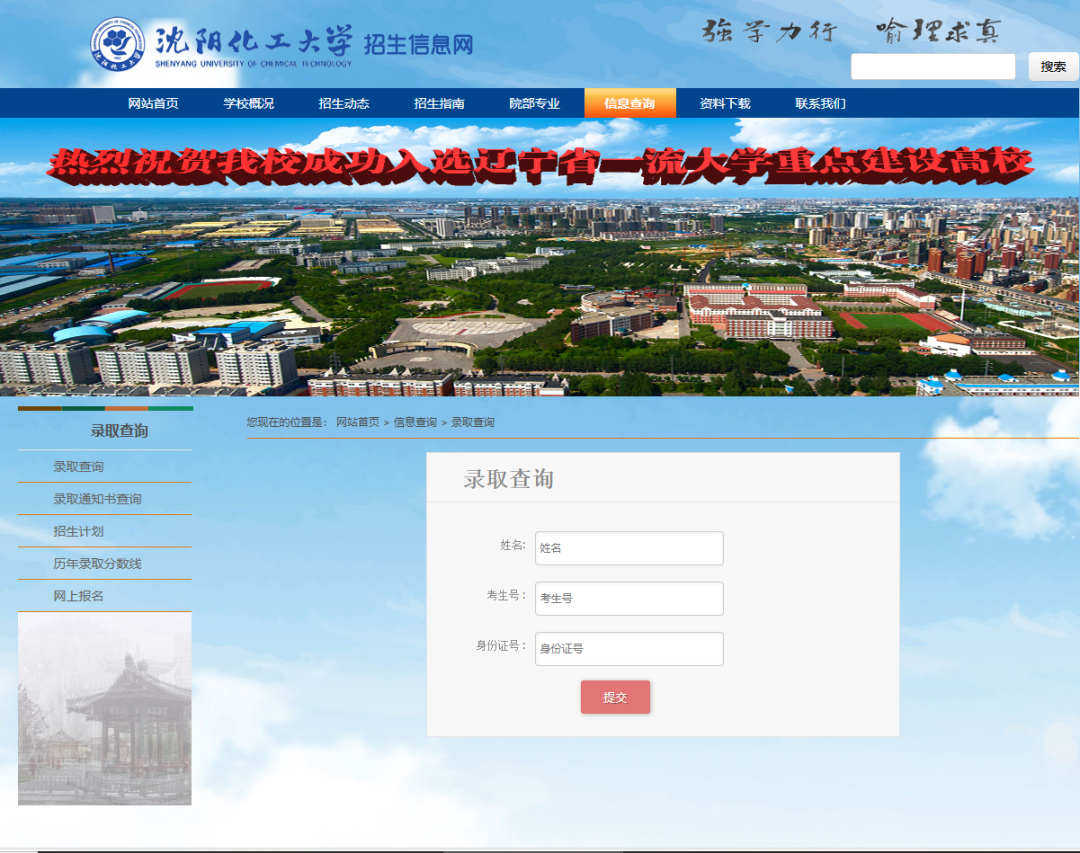
Task: Open the 联系我们 contact page
Action: click(820, 102)
